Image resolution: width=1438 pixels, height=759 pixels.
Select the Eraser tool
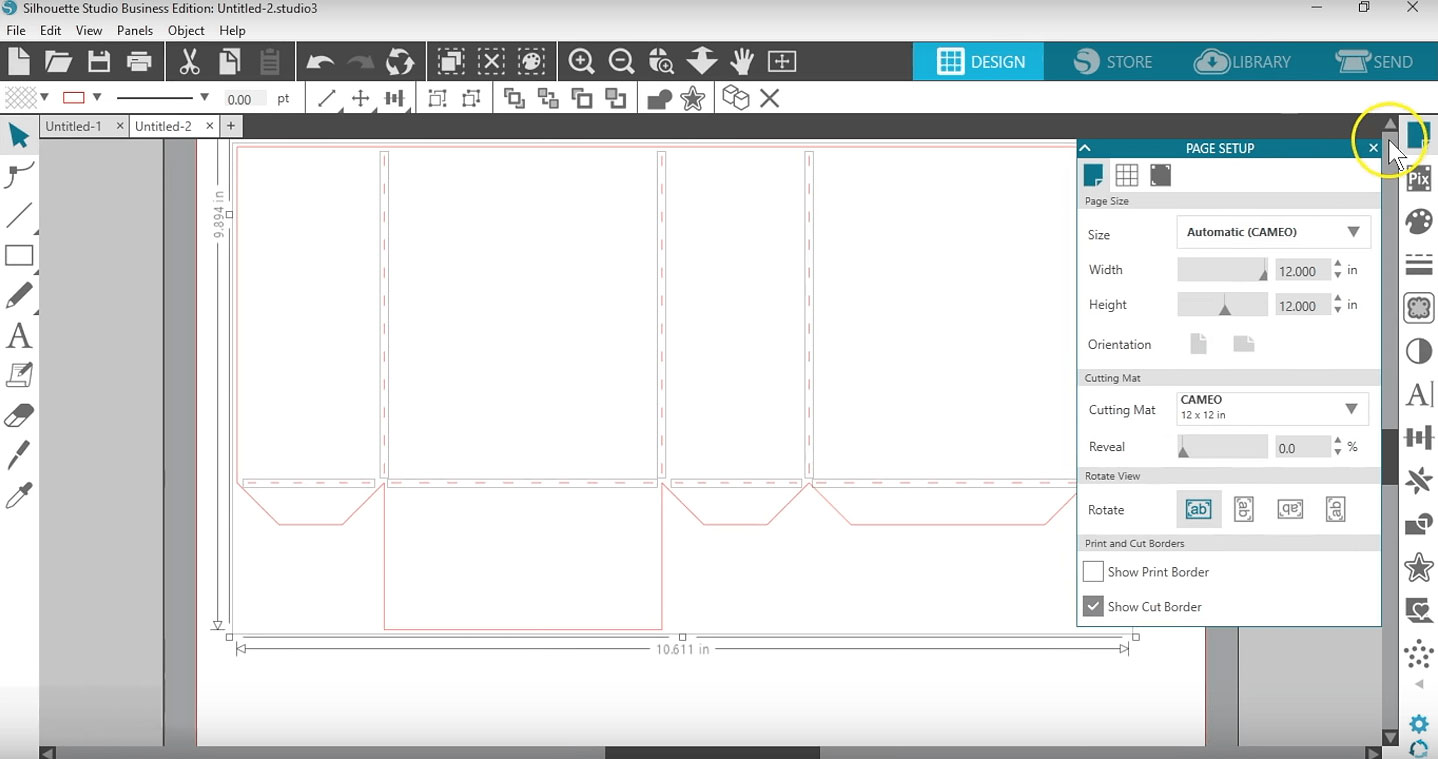pos(18,416)
